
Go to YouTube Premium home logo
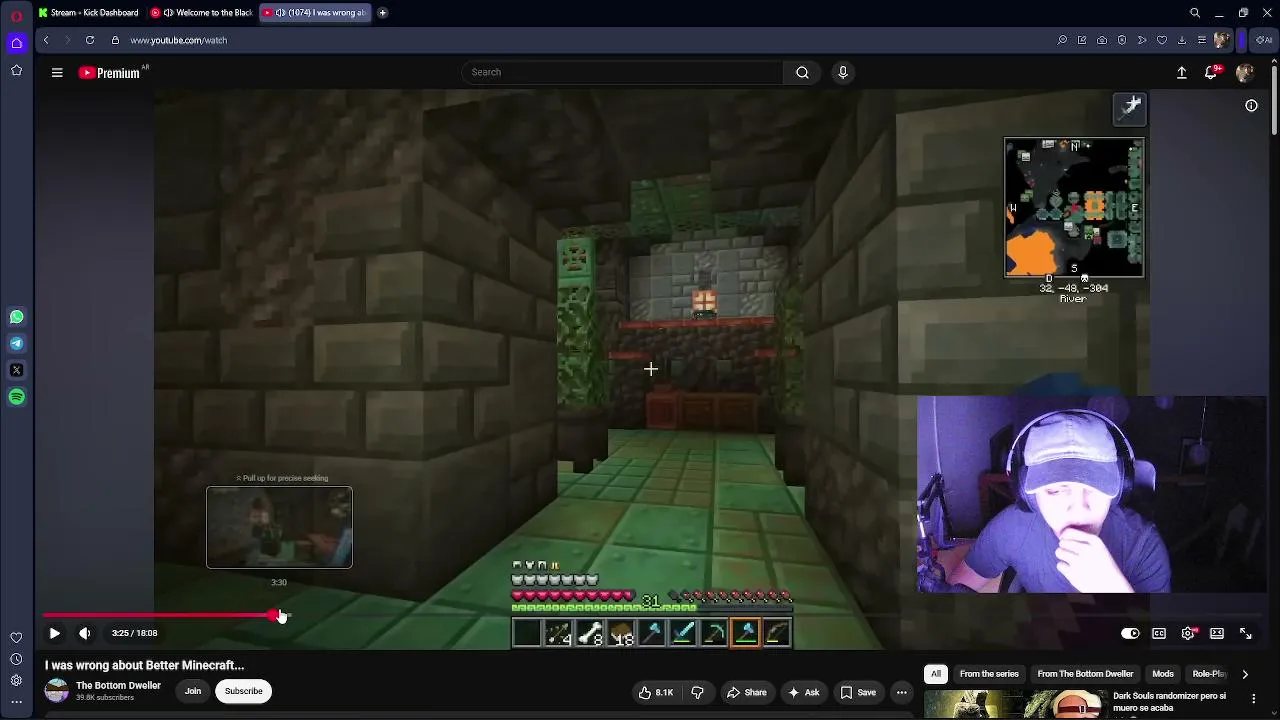pyautogui.click(x=109, y=72)
